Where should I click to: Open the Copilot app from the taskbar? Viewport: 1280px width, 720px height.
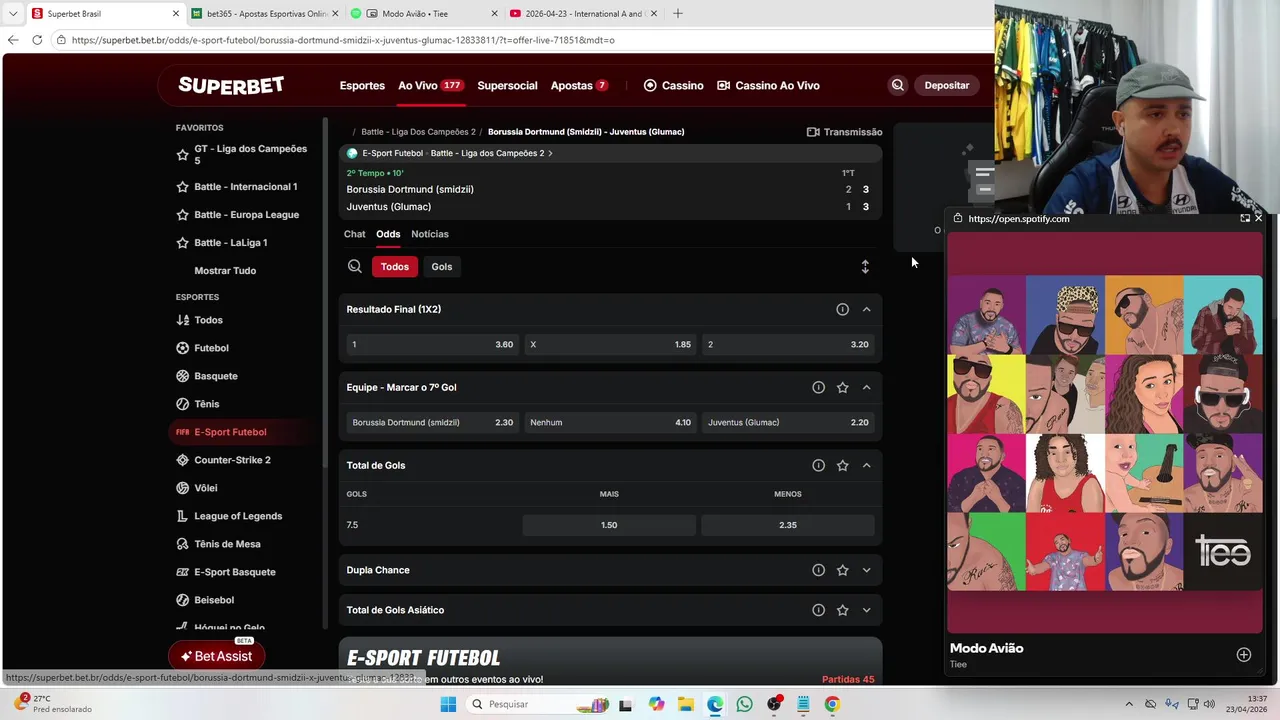click(x=656, y=704)
